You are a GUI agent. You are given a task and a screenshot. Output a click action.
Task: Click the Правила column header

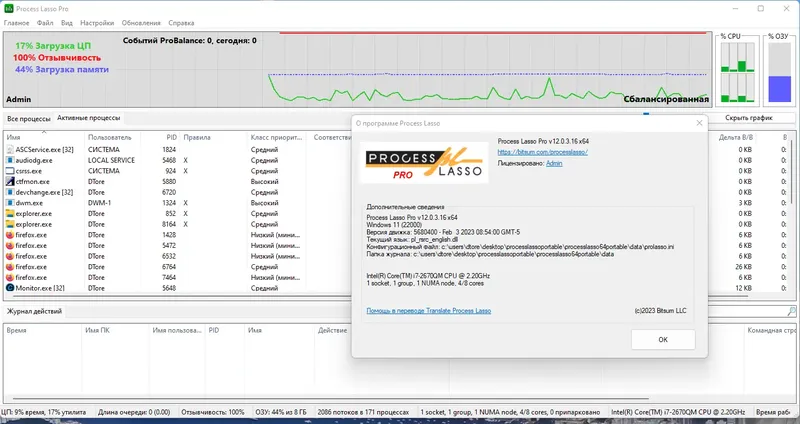[213, 137]
